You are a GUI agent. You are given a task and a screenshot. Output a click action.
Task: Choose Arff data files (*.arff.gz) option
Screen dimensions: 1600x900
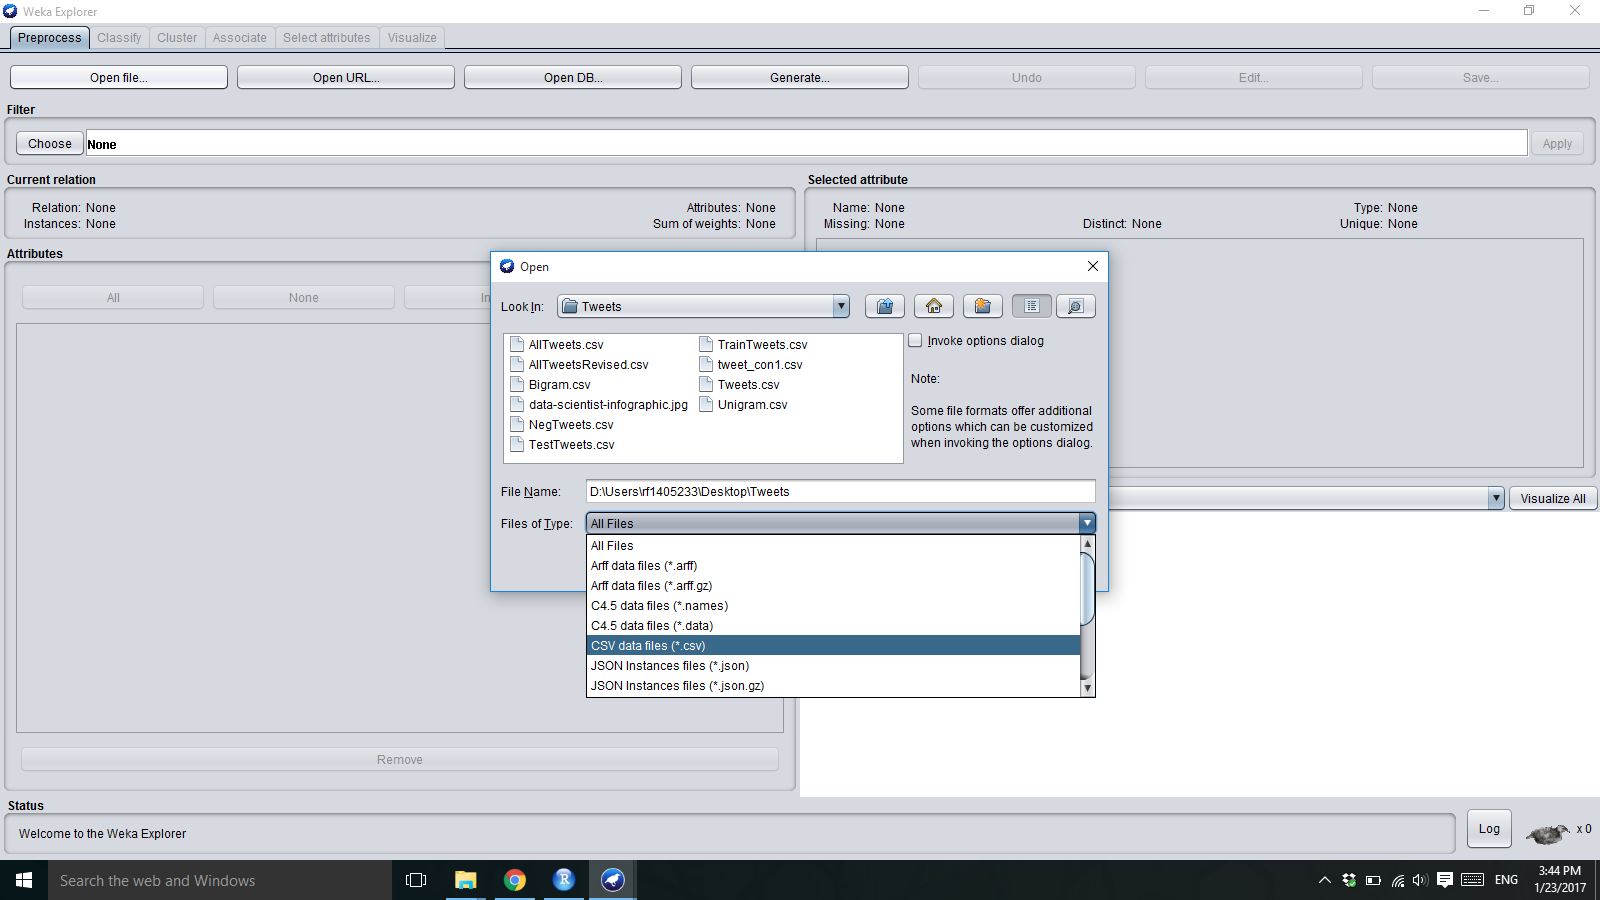pos(833,586)
